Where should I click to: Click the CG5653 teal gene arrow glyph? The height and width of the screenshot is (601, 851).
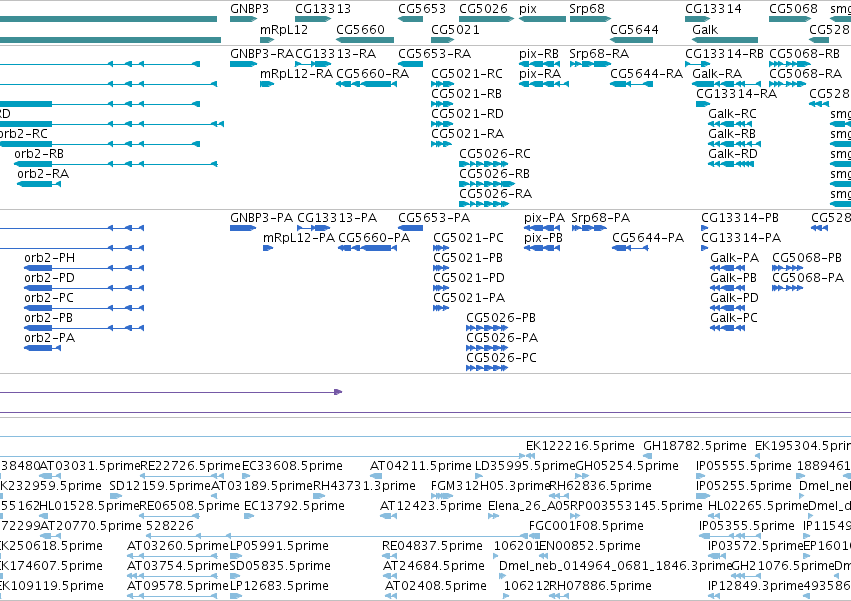410,20
